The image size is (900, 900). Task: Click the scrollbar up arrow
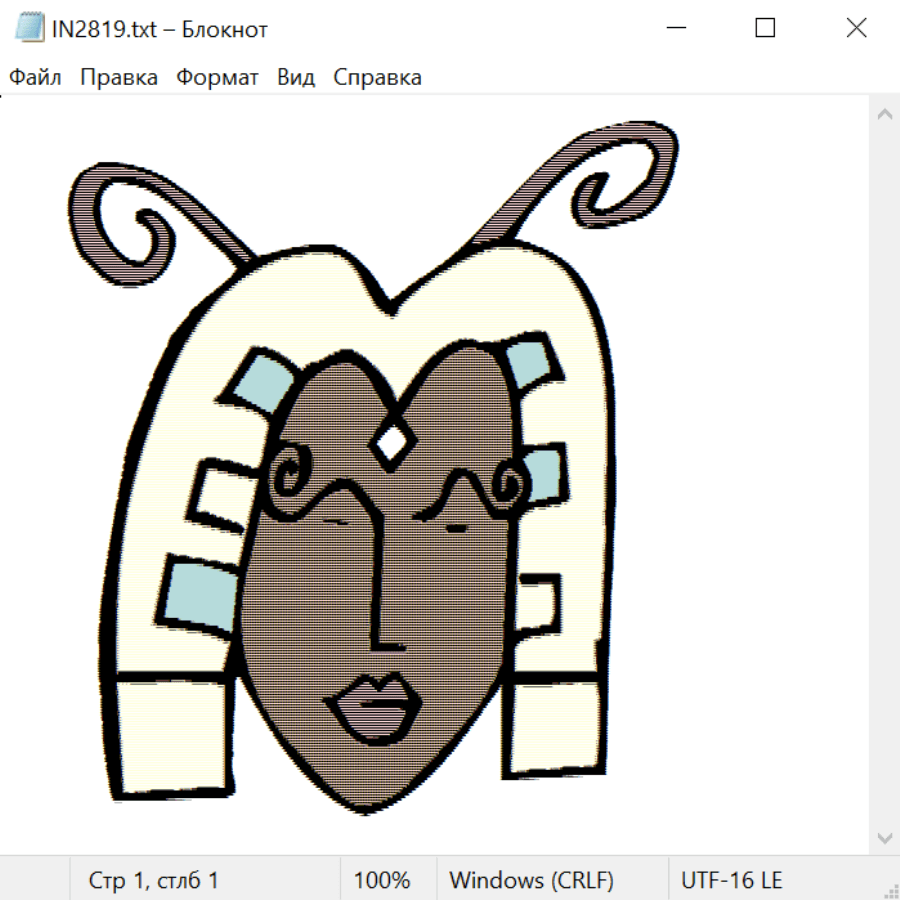click(884, 115)
